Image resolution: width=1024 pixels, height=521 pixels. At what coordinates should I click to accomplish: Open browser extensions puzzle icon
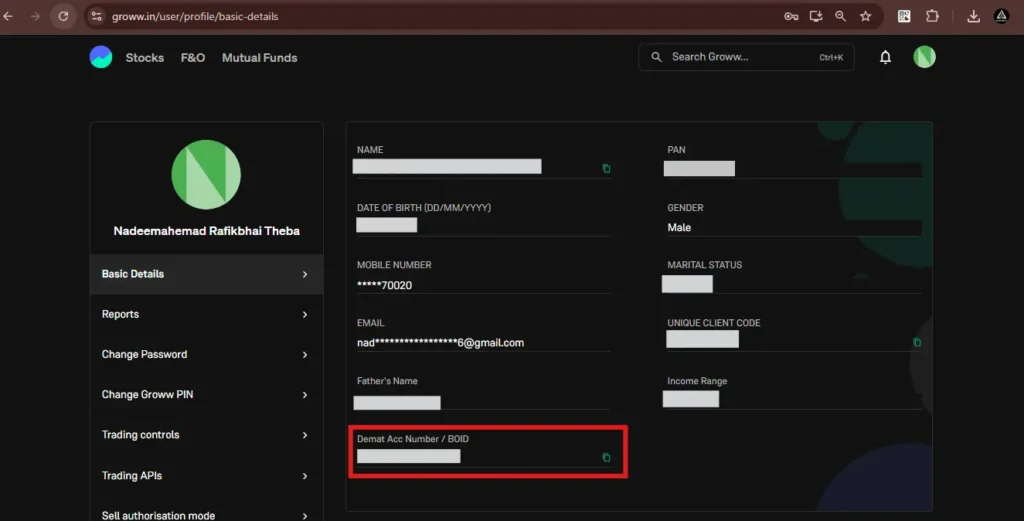[932, 16]
